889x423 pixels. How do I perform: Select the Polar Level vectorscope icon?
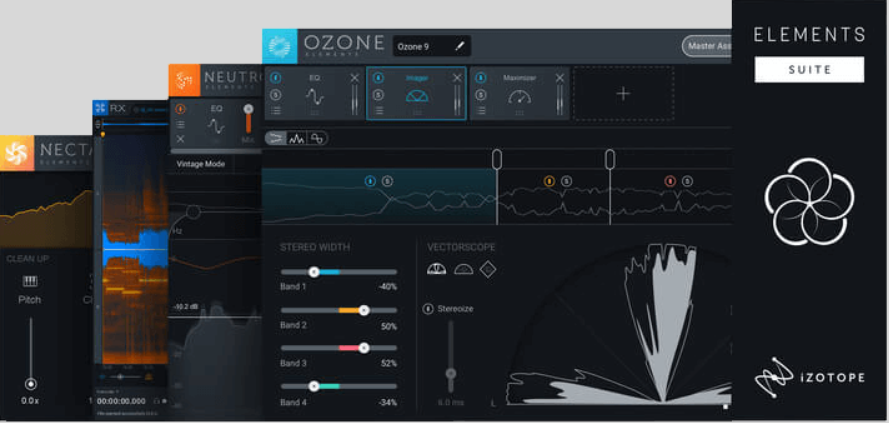coord(463,269)
